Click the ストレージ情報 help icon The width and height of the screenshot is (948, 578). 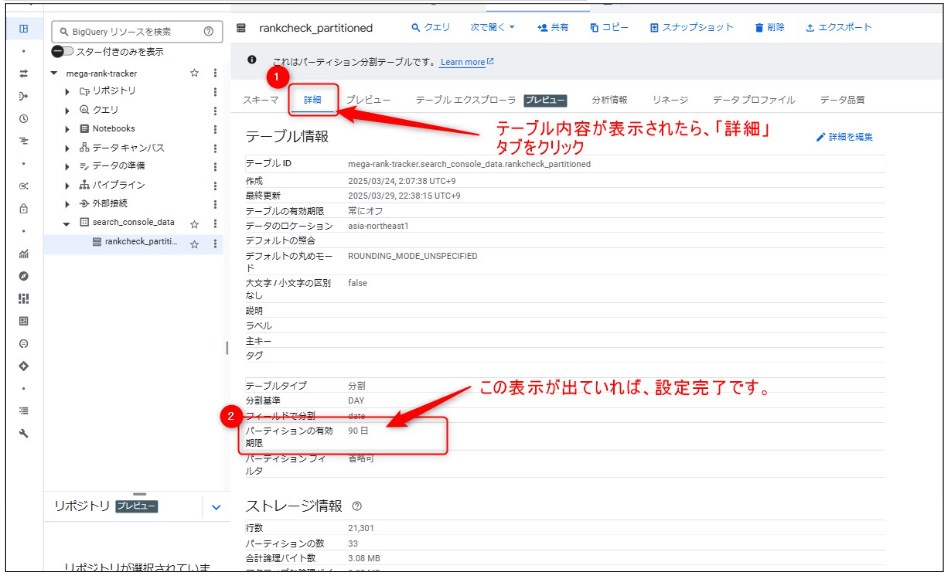[357, 506]
